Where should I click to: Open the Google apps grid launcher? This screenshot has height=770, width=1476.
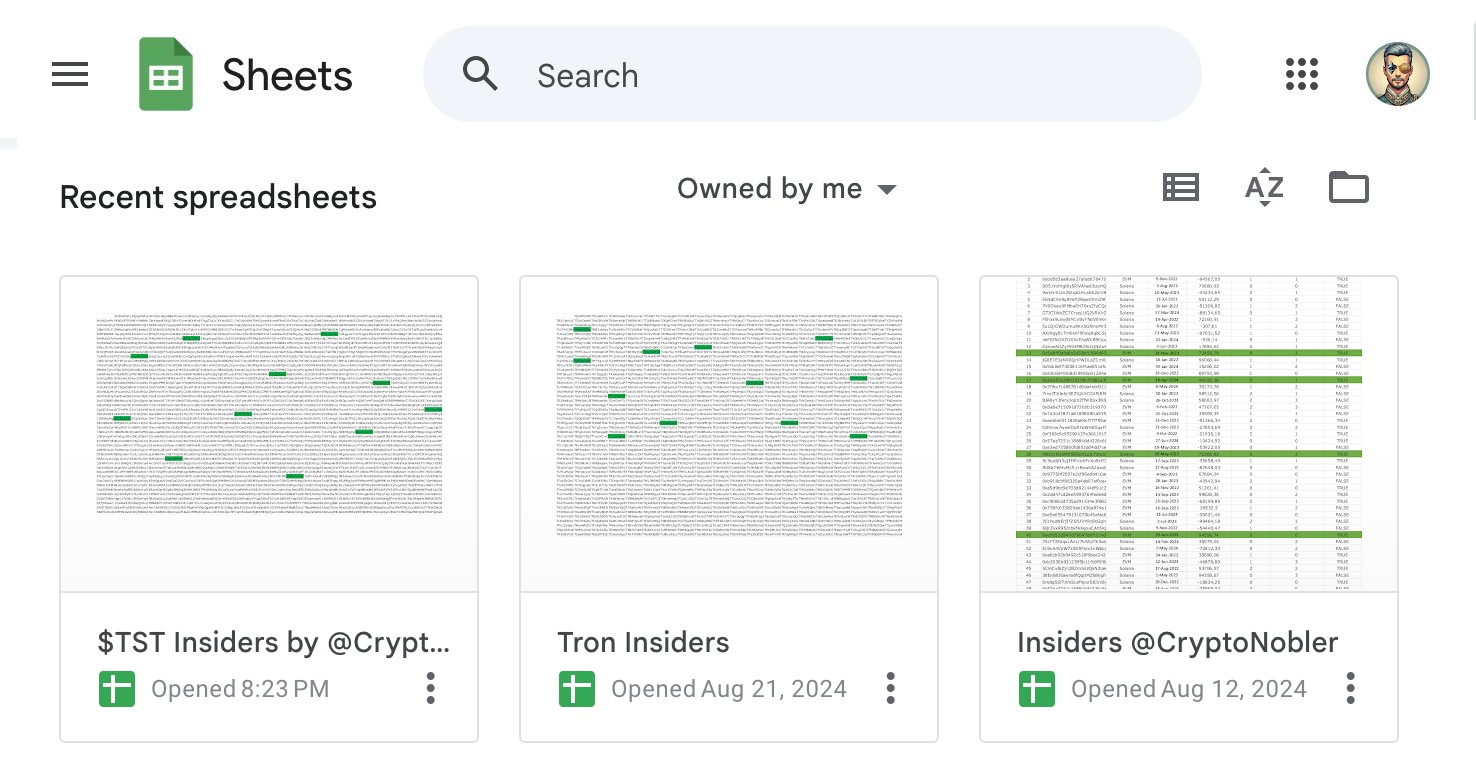coord(1302,74)
